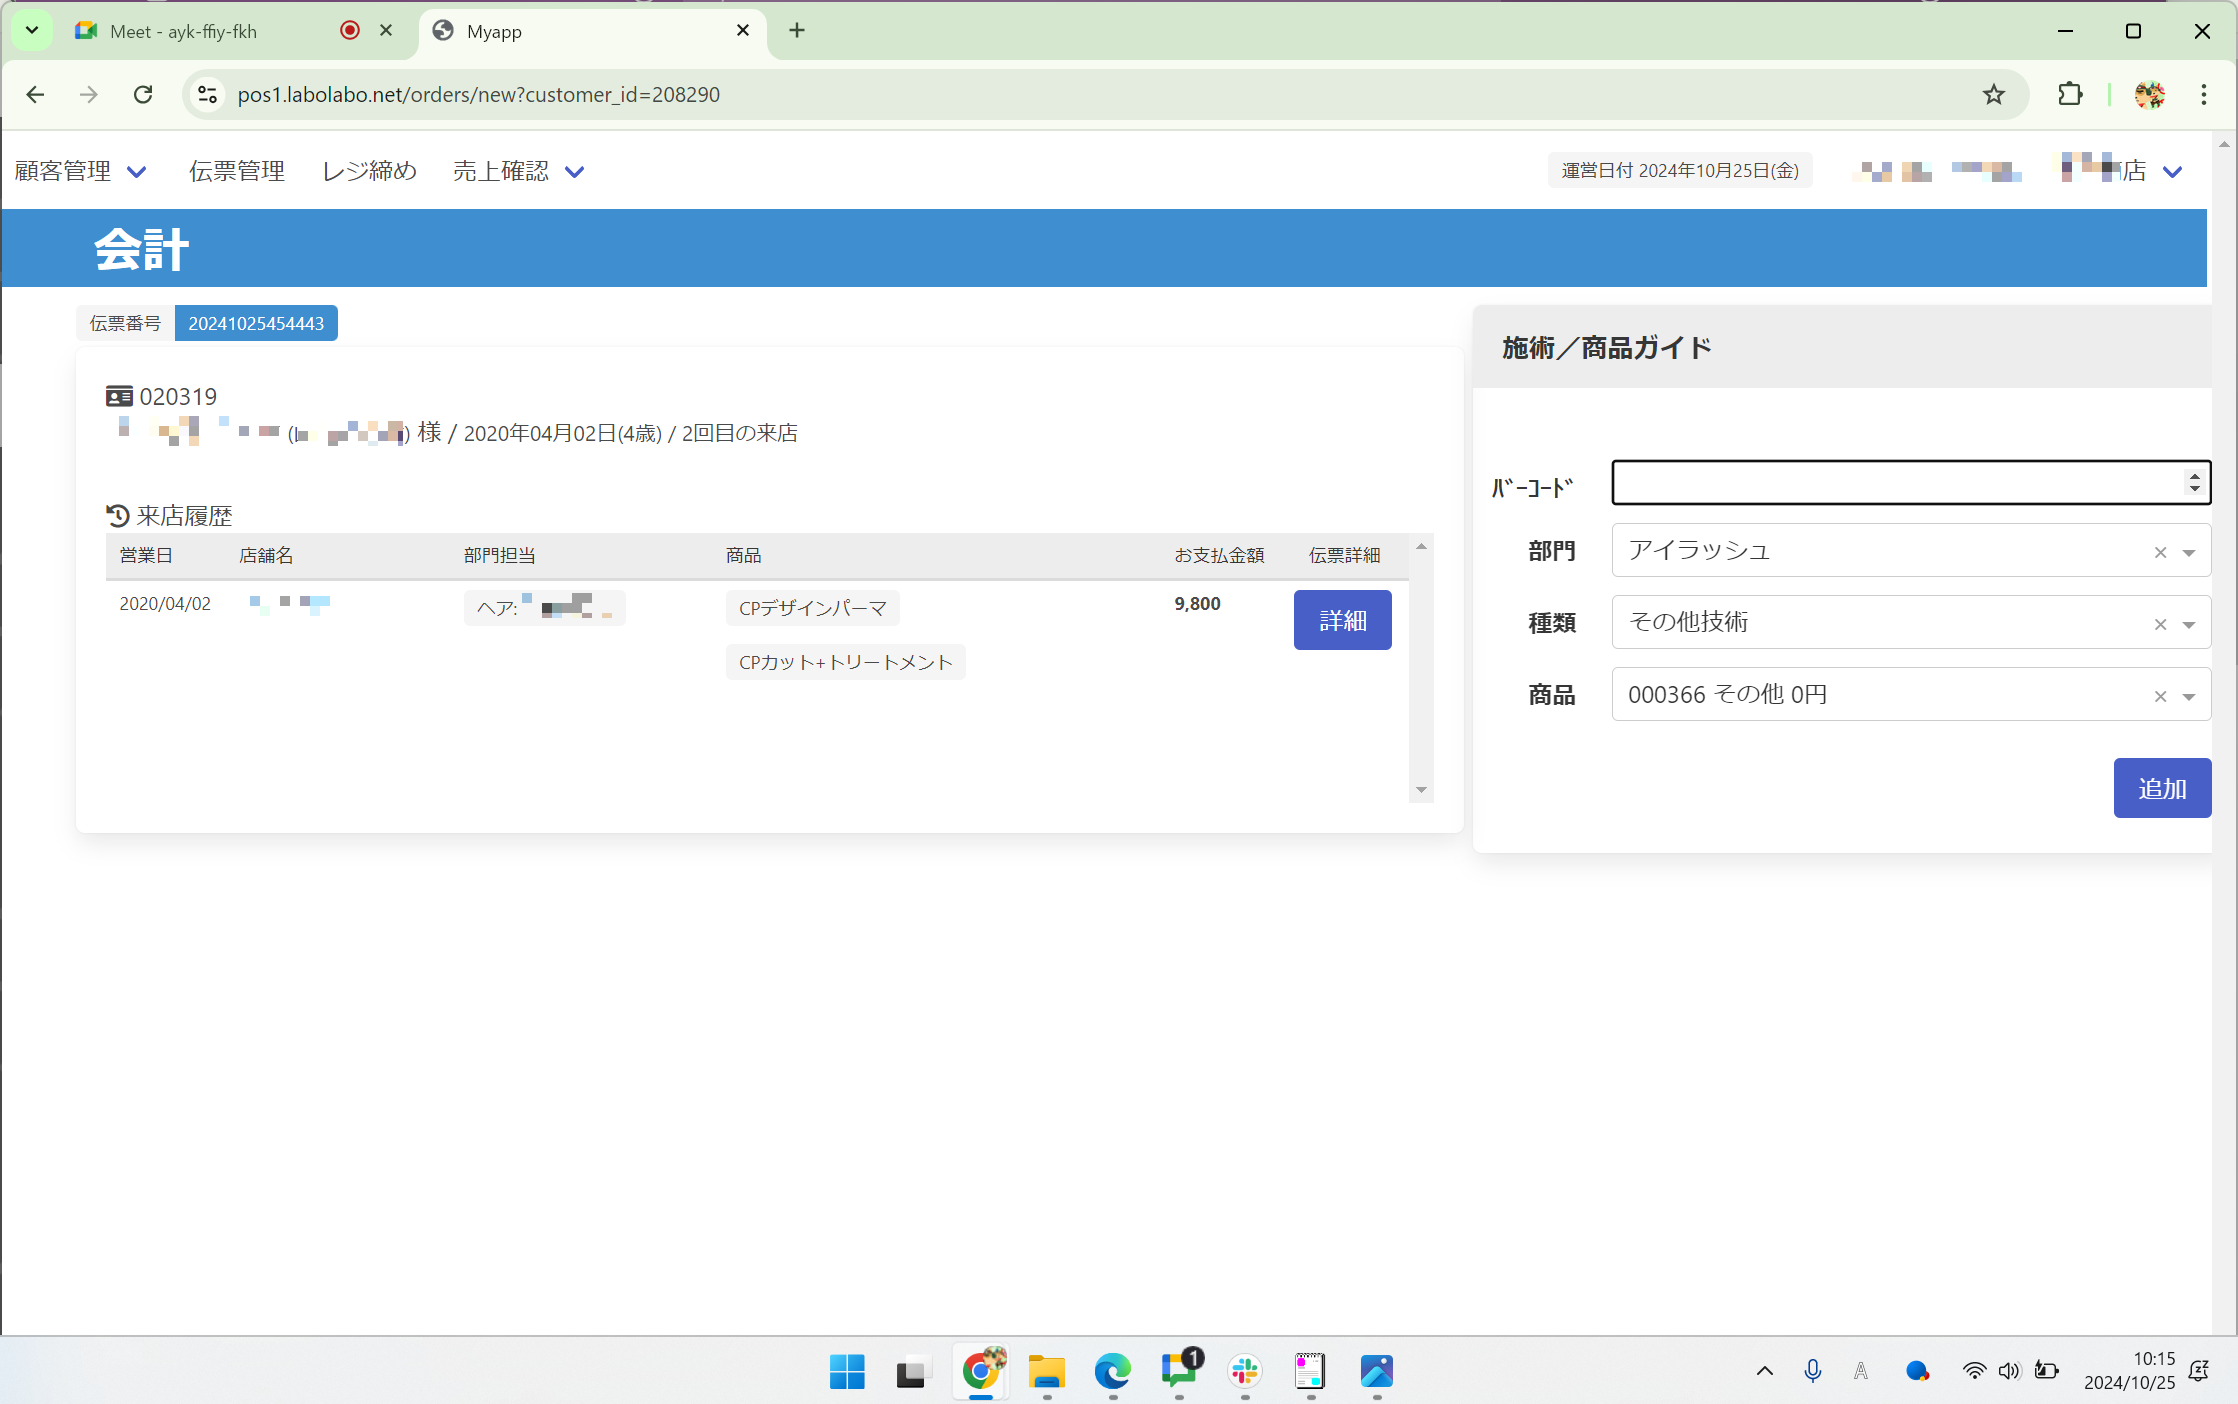
Task: Select the 伝票管理 menu item
Action: 237,170
